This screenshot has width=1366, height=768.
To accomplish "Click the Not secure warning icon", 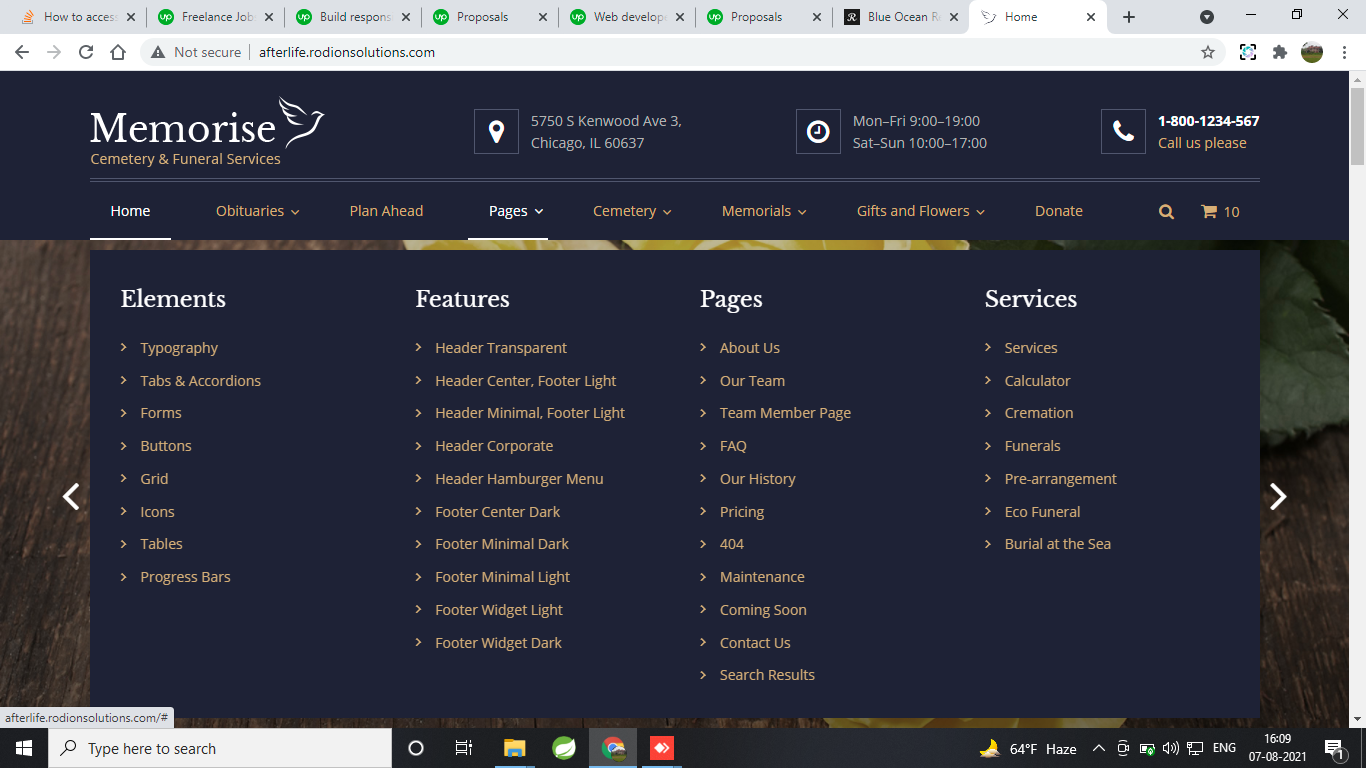I will [x=159, y=52].
